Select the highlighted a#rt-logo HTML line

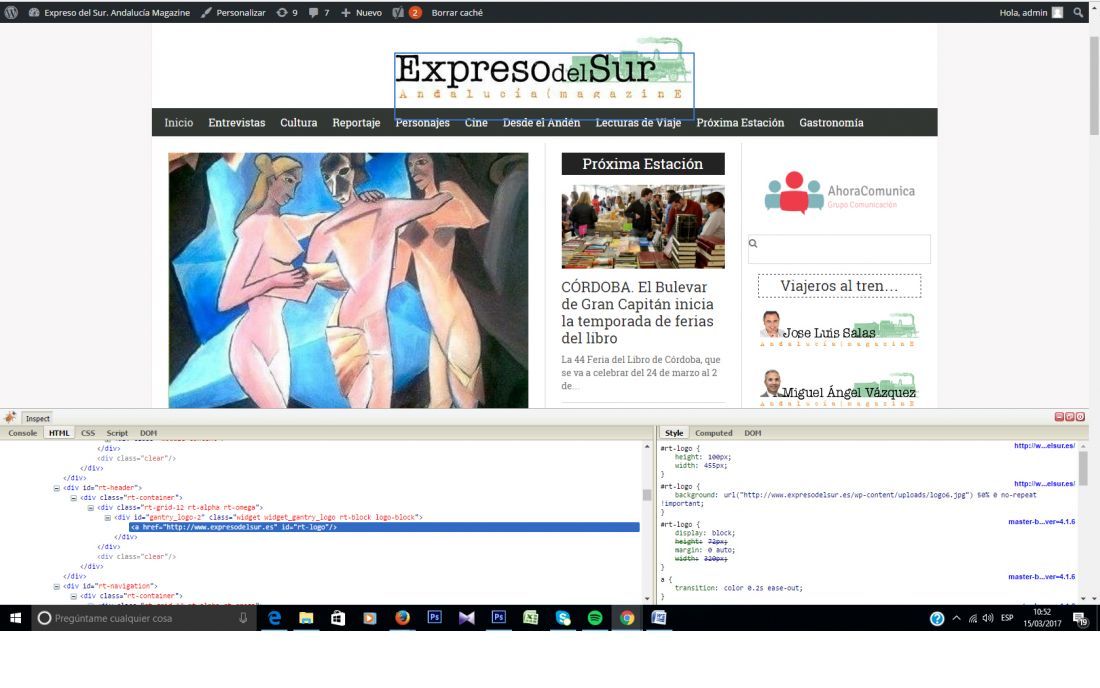[x=384, y=527]
